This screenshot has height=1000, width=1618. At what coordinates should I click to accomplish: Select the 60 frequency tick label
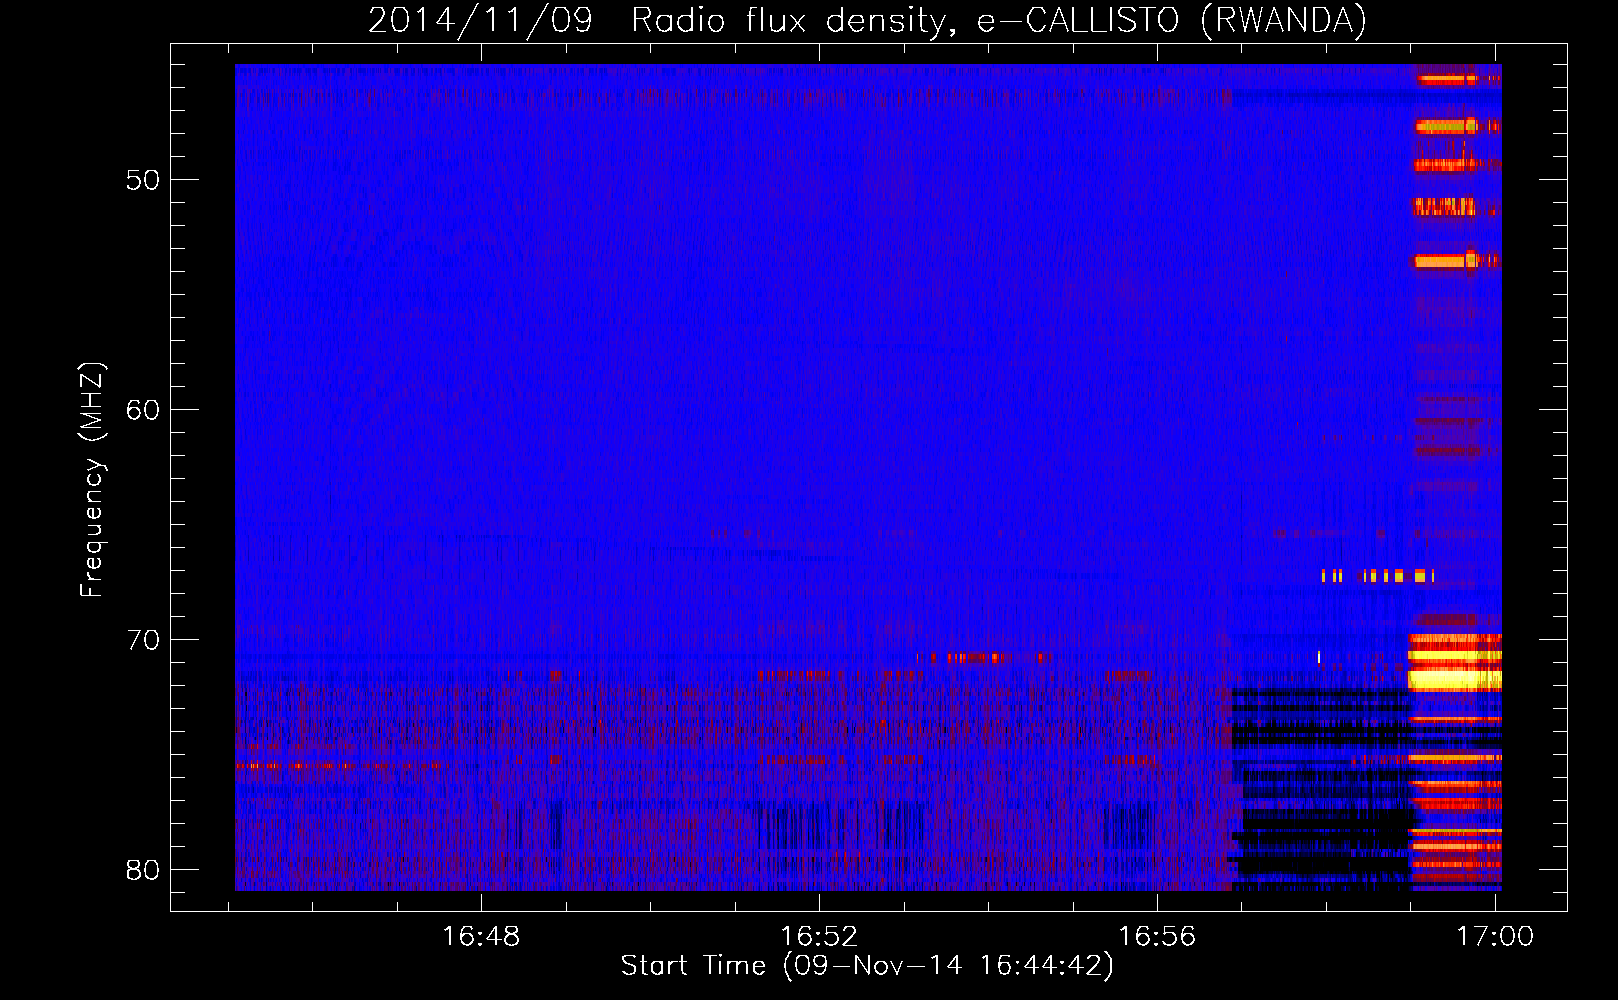[x=143, y=410]
